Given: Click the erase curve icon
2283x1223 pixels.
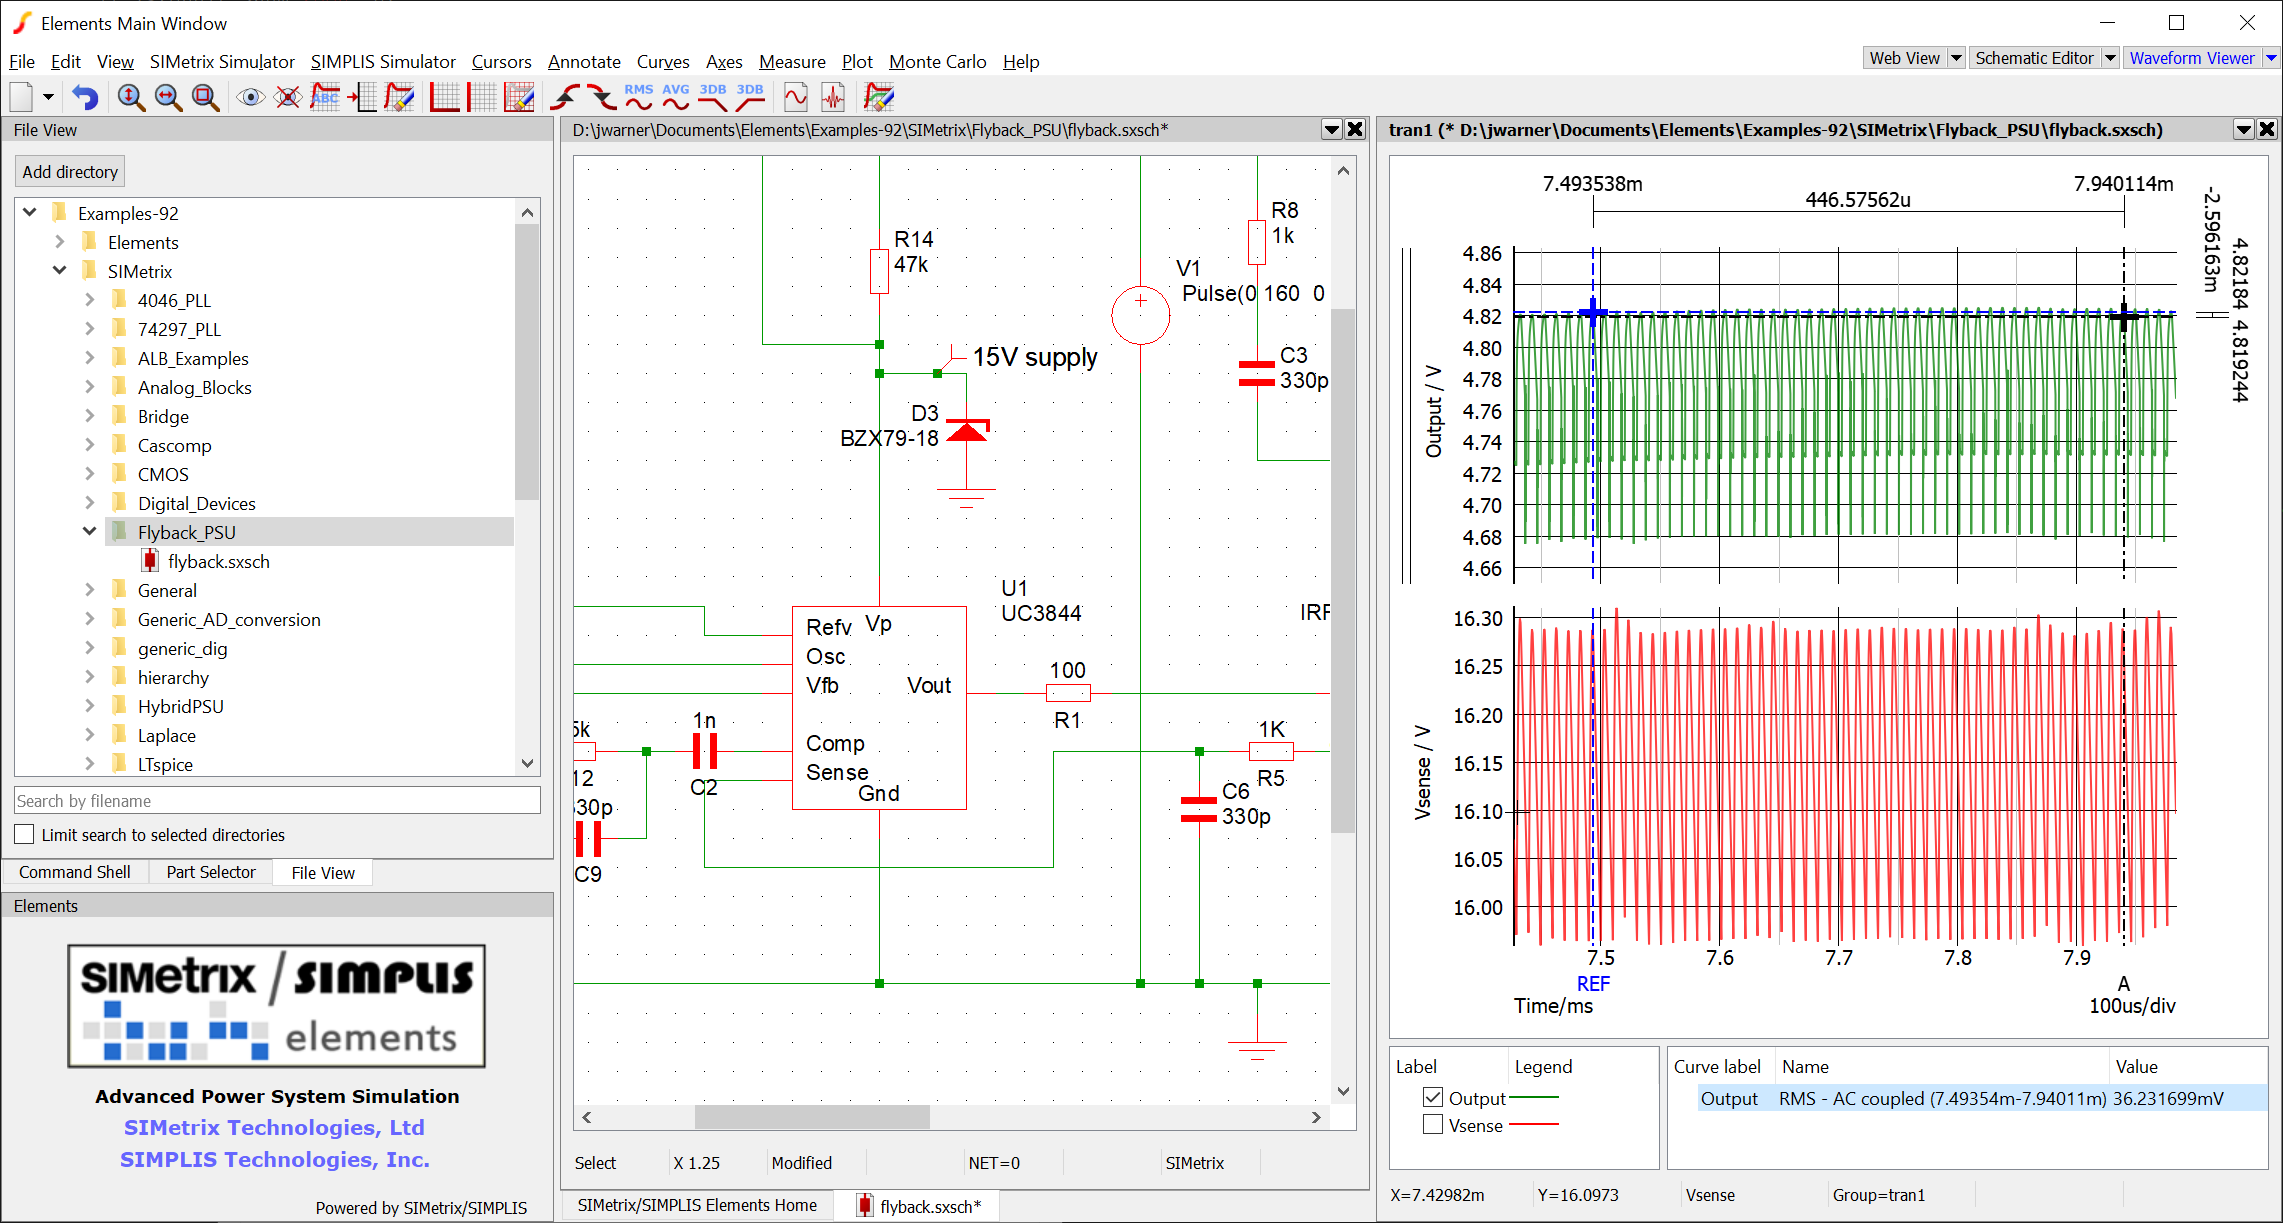Looking at the screenshot, I should tap(399, 97).
